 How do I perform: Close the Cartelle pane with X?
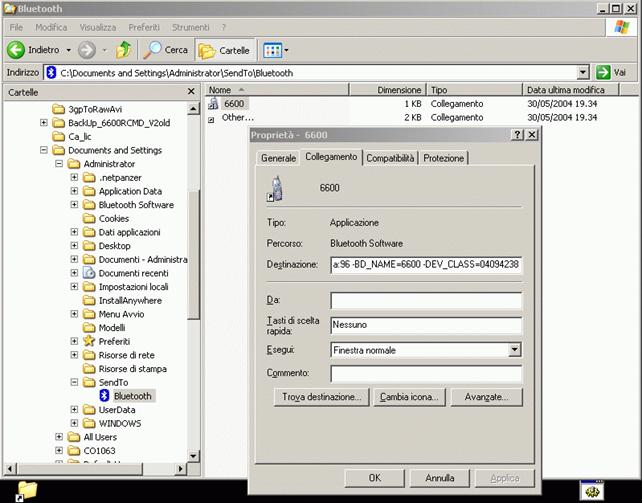click(191, 91)
